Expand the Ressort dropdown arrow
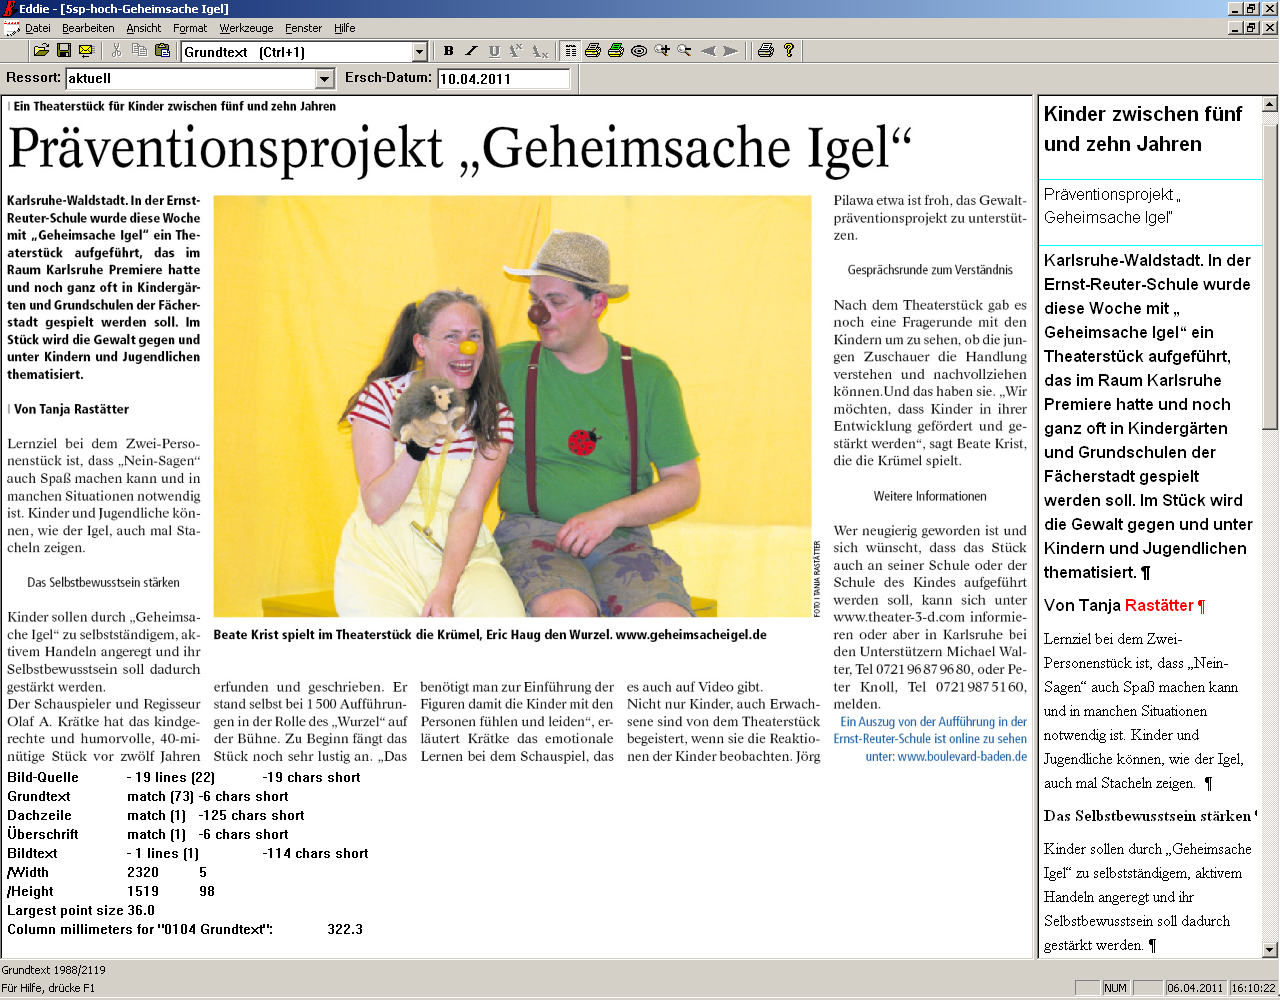 point(324,78)
